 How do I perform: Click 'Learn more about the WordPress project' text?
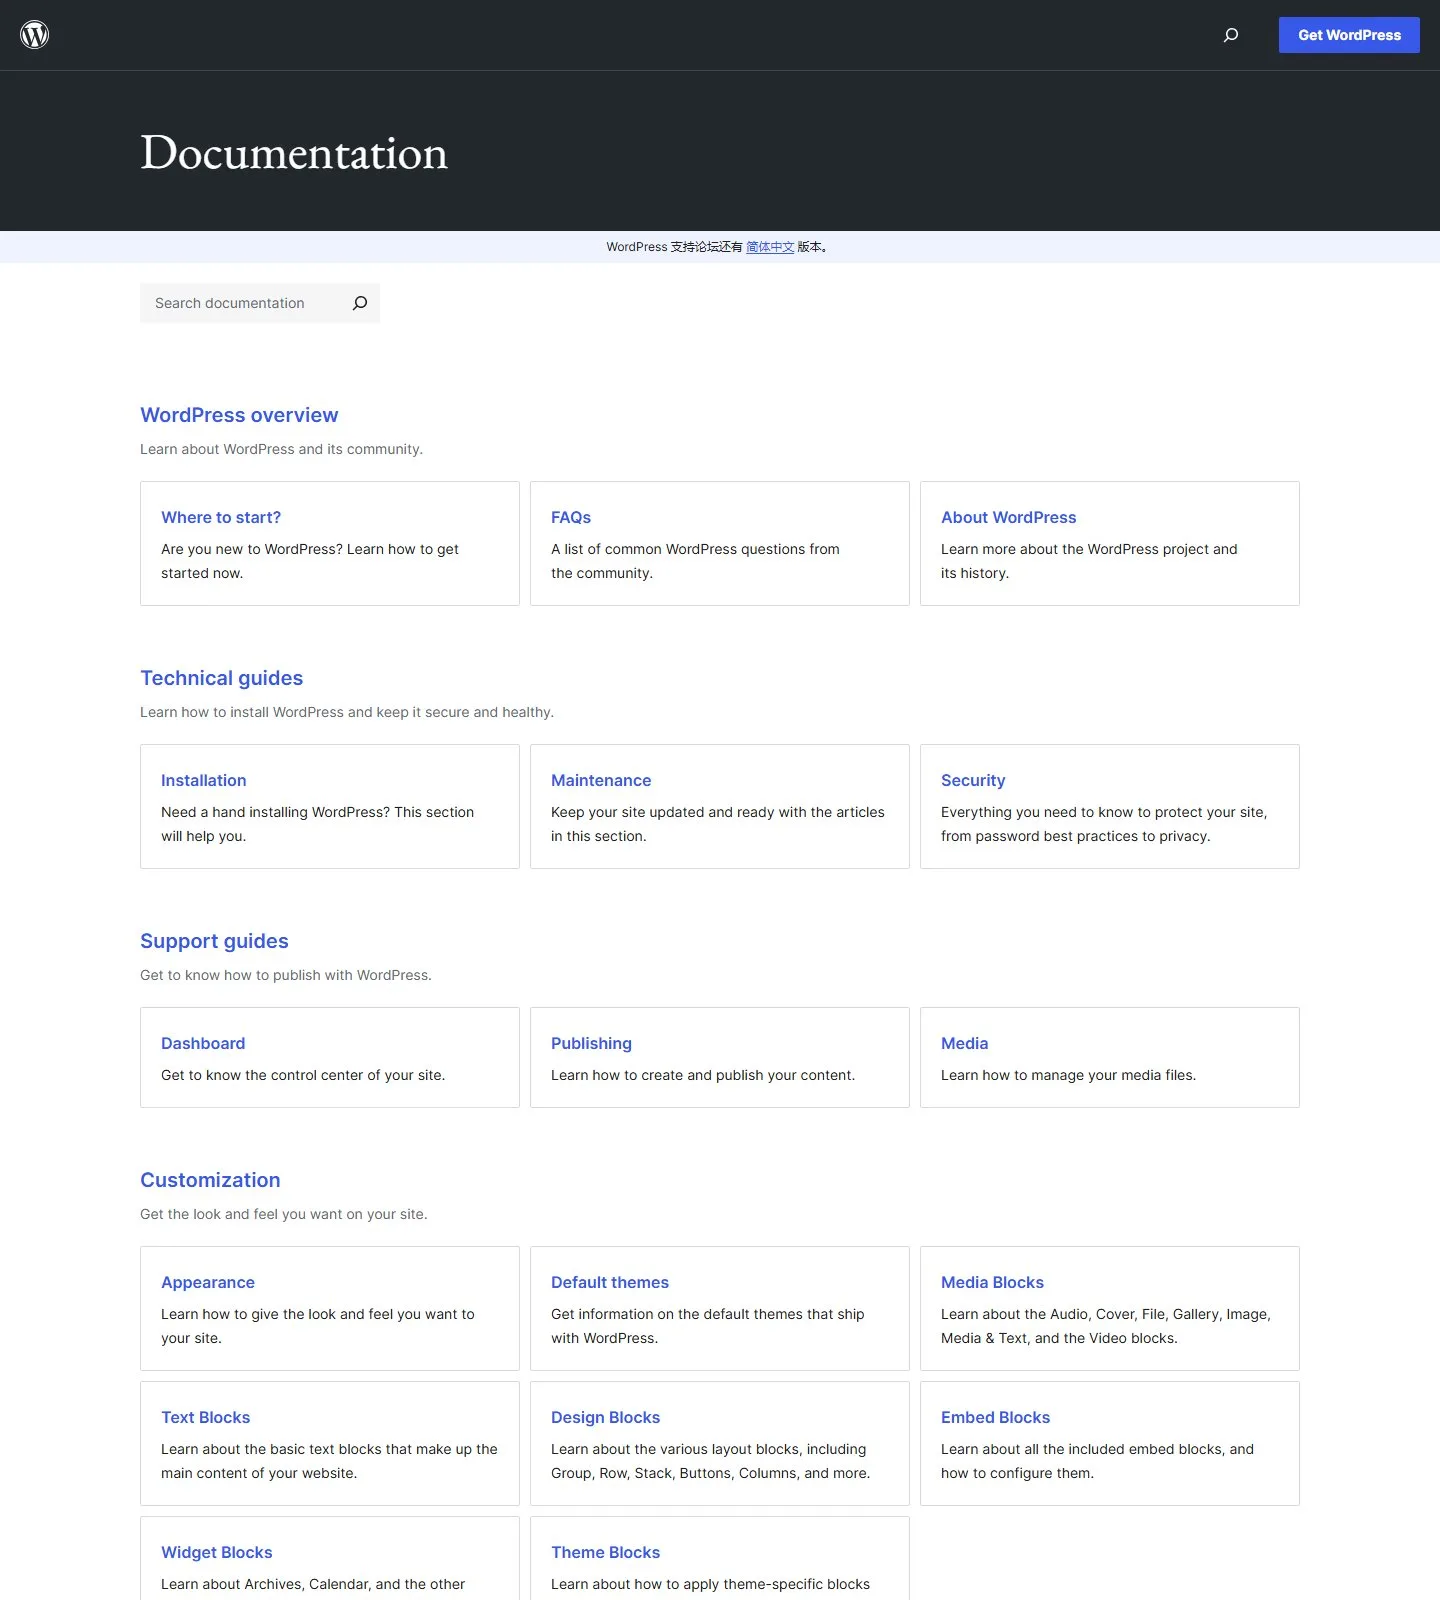pos(1089,561)
